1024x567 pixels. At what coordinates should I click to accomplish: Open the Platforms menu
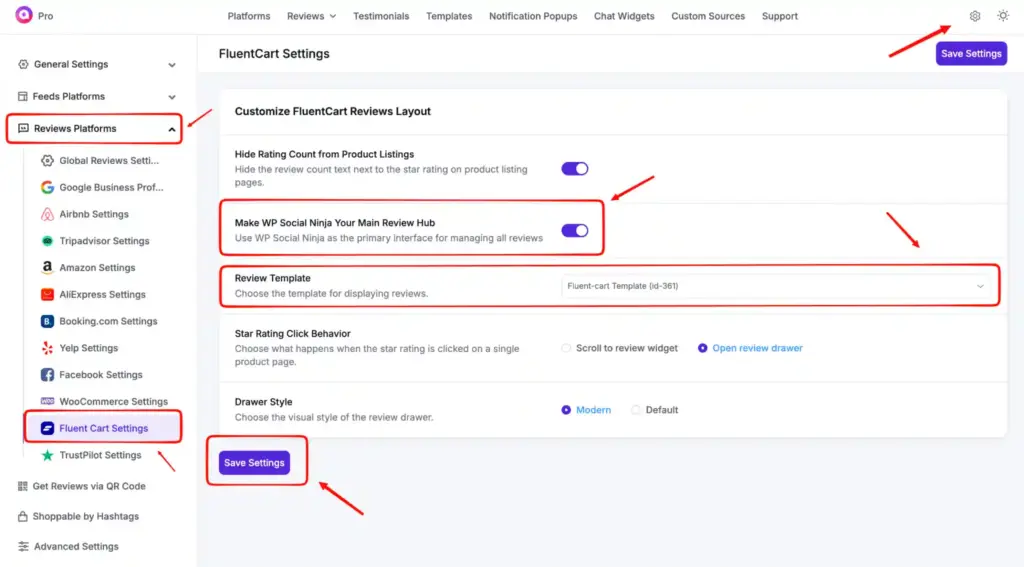pos(249,16)
